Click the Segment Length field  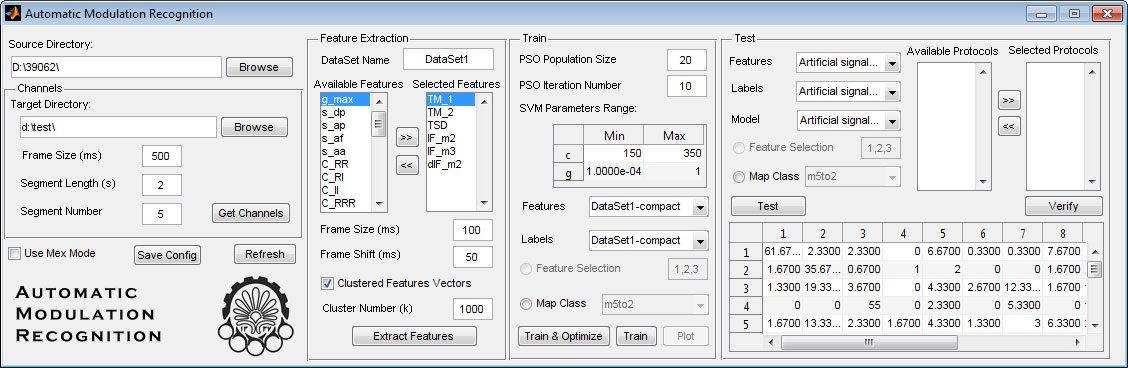point(161,185)
